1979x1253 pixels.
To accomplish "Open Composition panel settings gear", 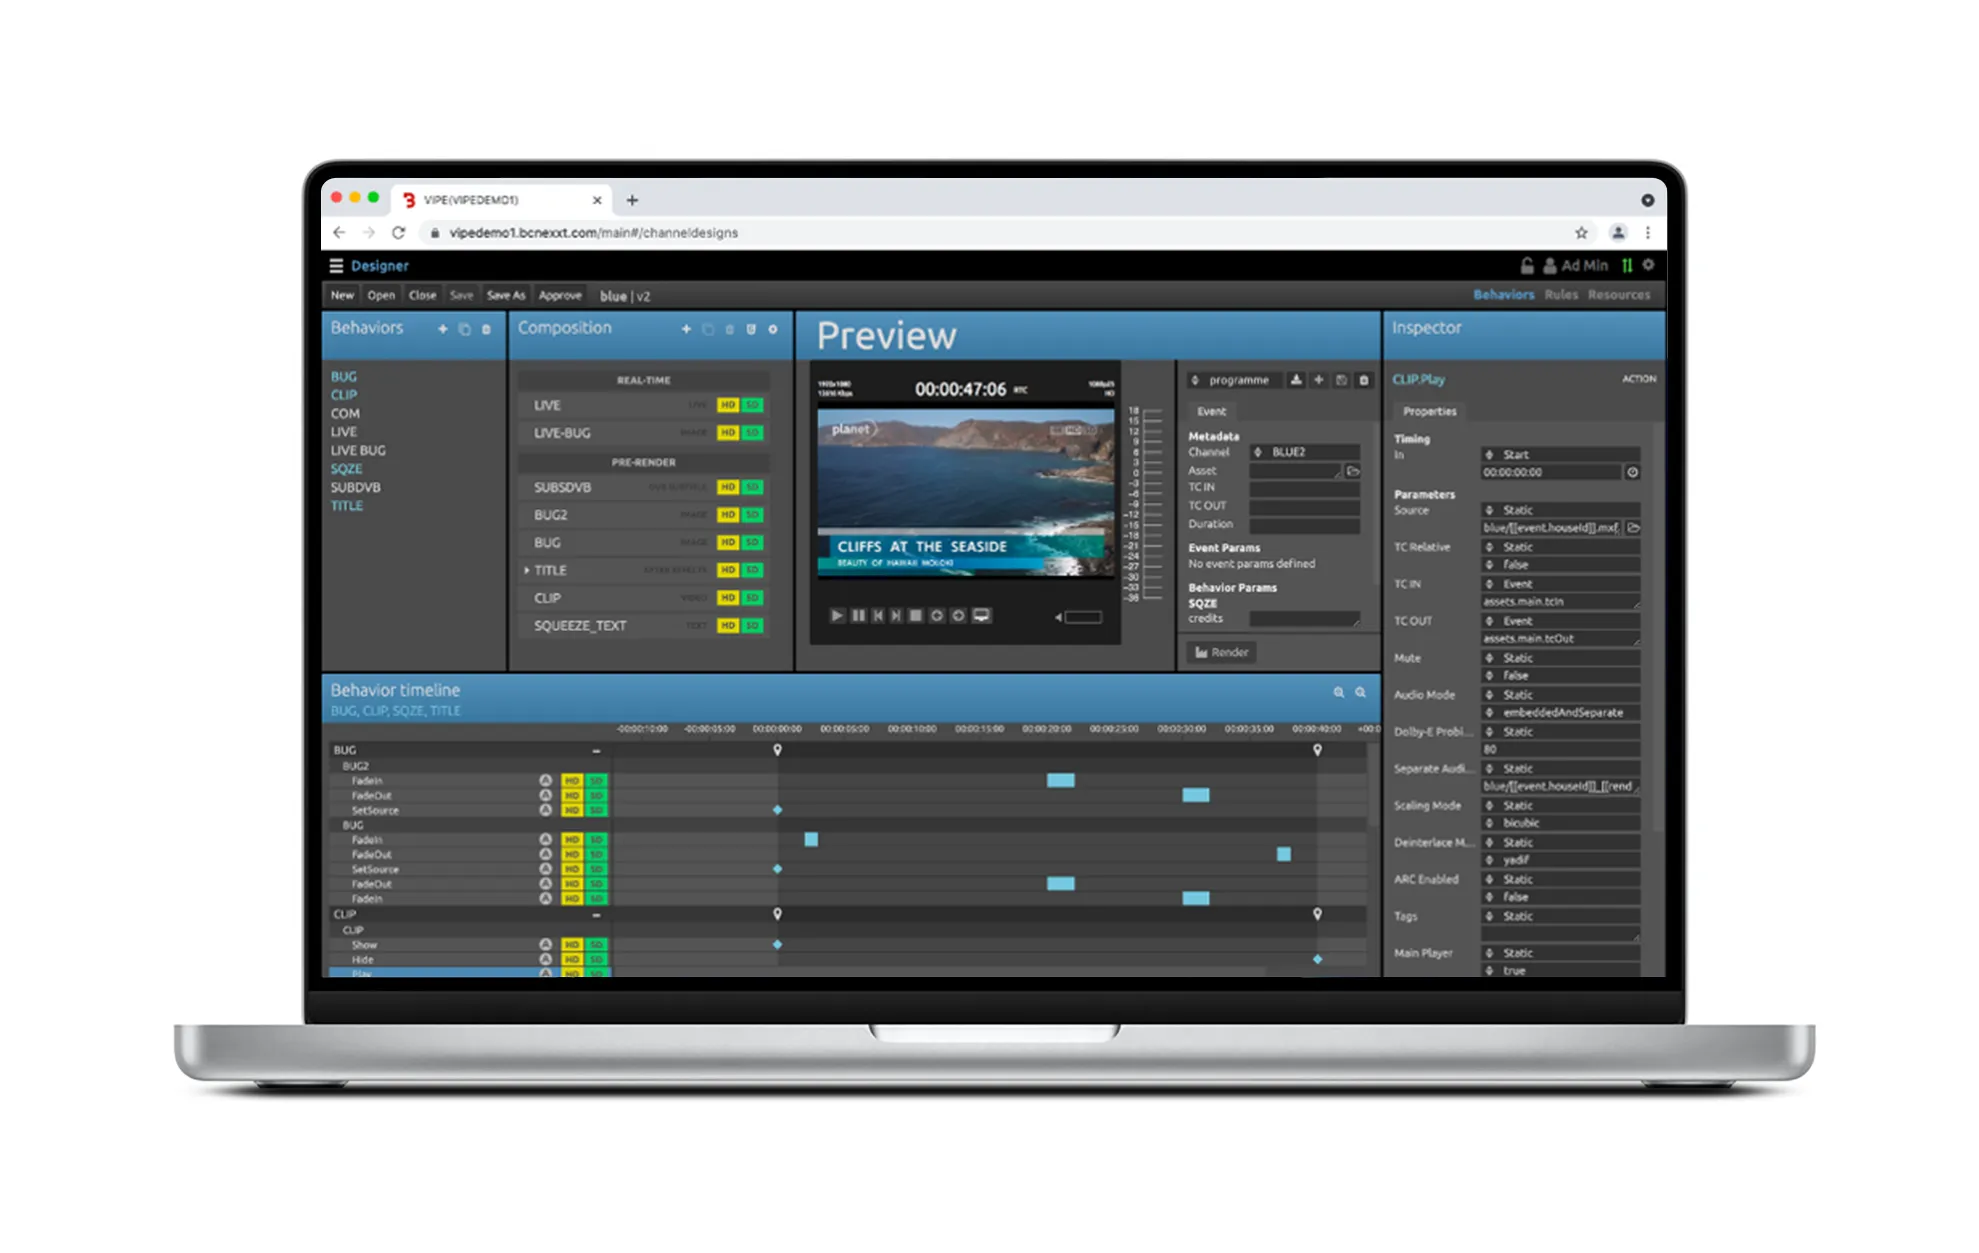I will click(773, 329).
